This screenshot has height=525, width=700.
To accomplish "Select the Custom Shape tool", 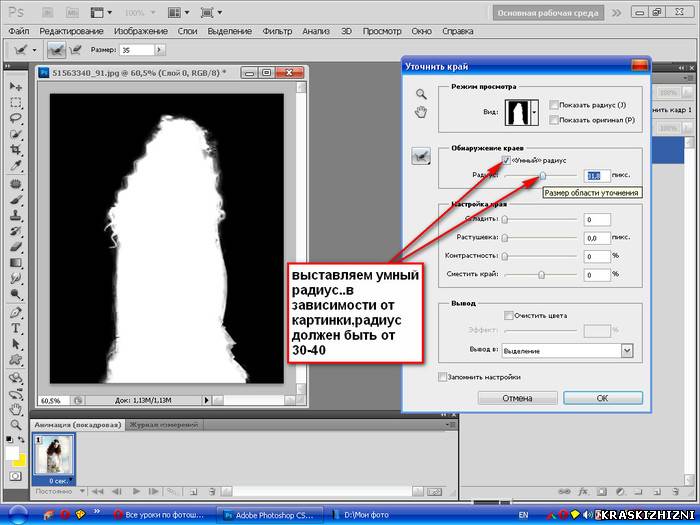I will point(16,360).
